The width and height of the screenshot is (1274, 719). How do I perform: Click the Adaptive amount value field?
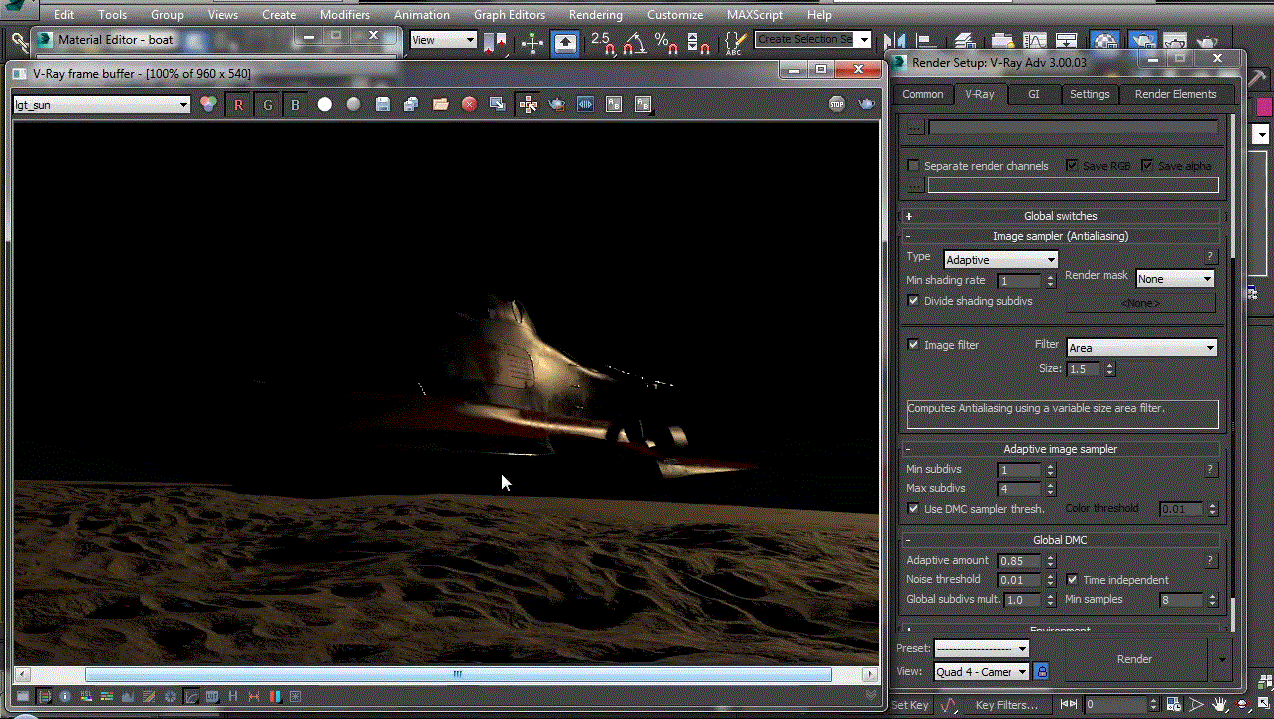tap(1019, 561)
